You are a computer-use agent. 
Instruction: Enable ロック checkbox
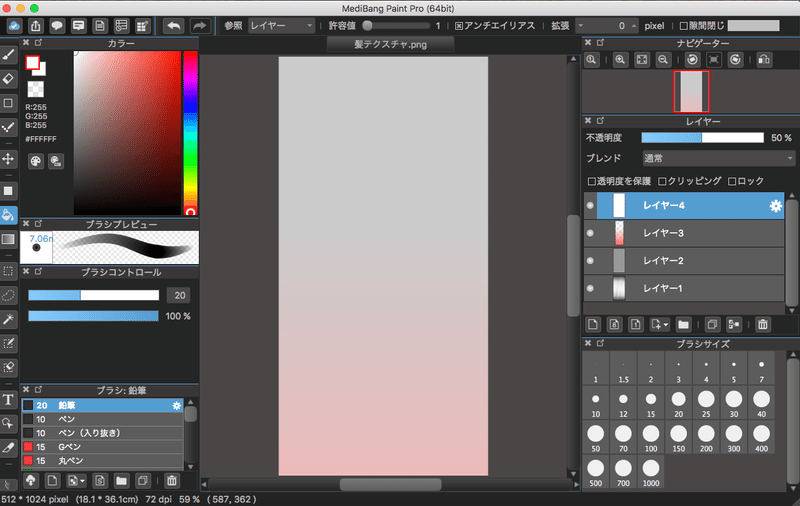732,182
